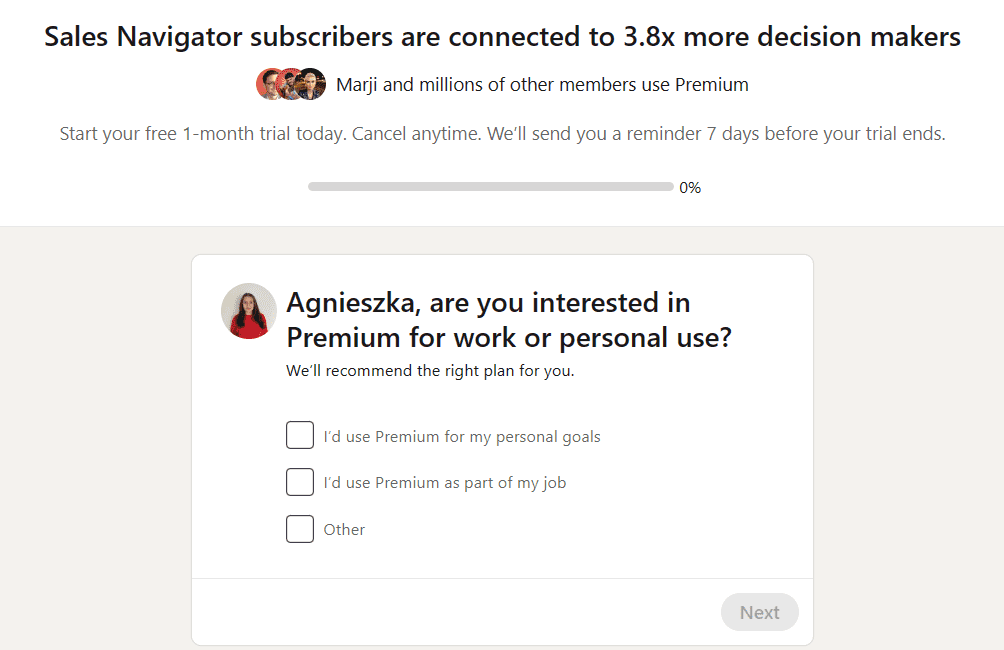Check the personal goals checkbox
The width and height of the screenshot is (1004, 650).
[x=300, y=436]
